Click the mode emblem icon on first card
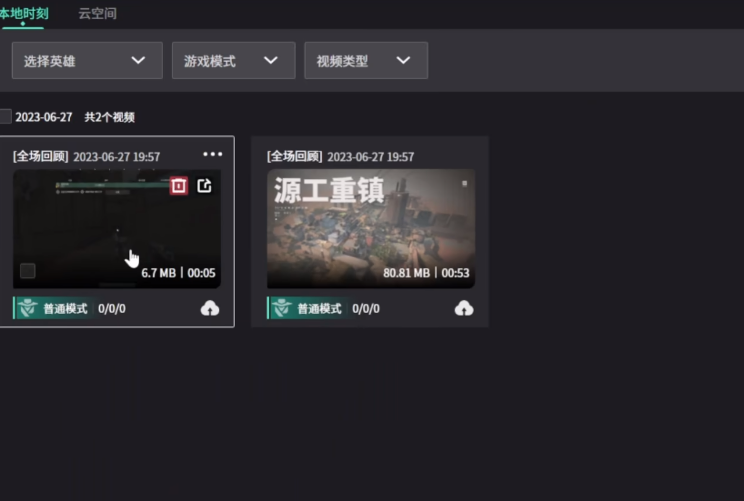 coord(25,308)
